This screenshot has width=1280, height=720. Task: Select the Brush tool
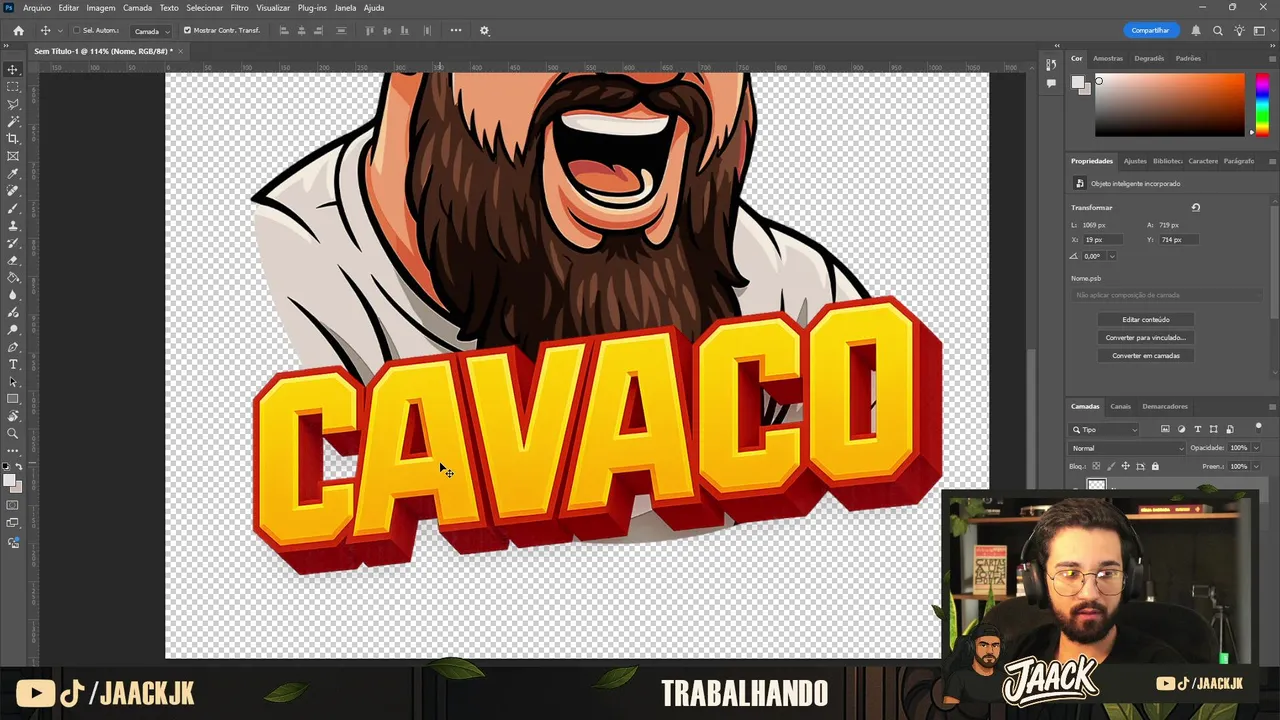(x=13, y=208)
